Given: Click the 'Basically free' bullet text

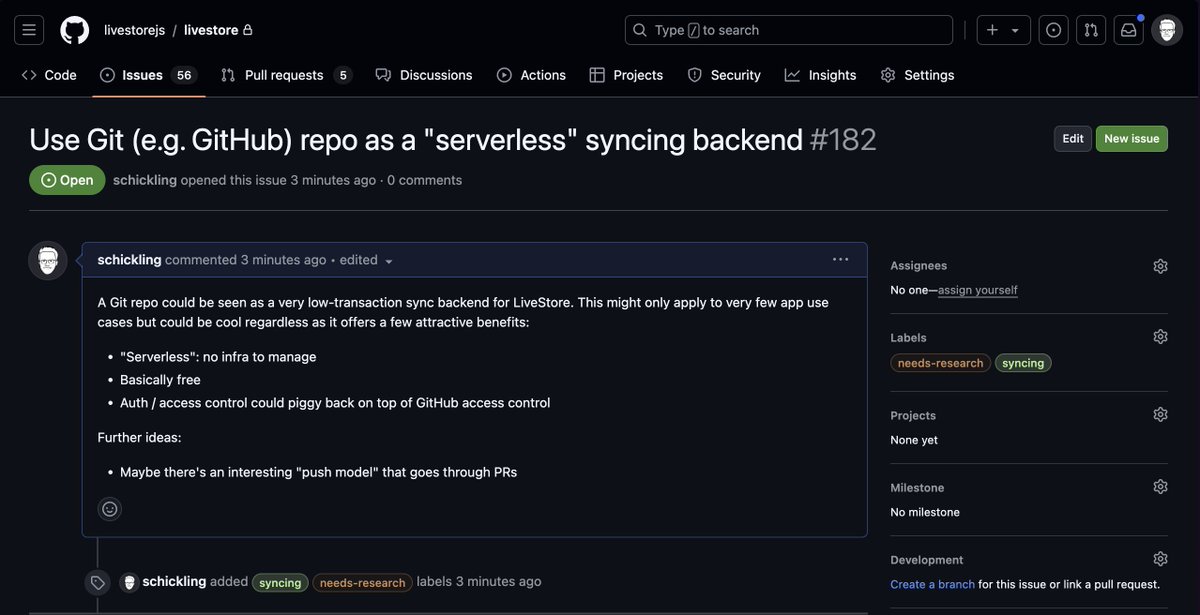Looking at the screenshot, I should (x=160, y=380).
